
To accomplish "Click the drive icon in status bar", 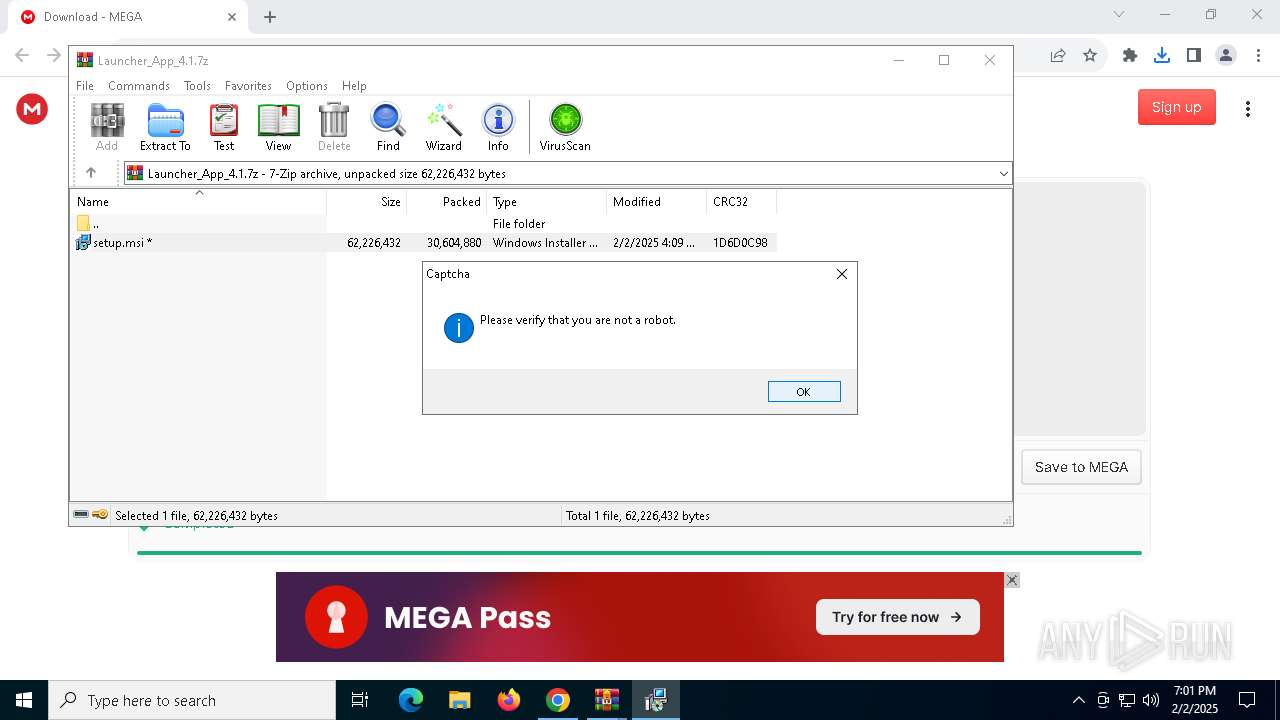I will [81, 515].
